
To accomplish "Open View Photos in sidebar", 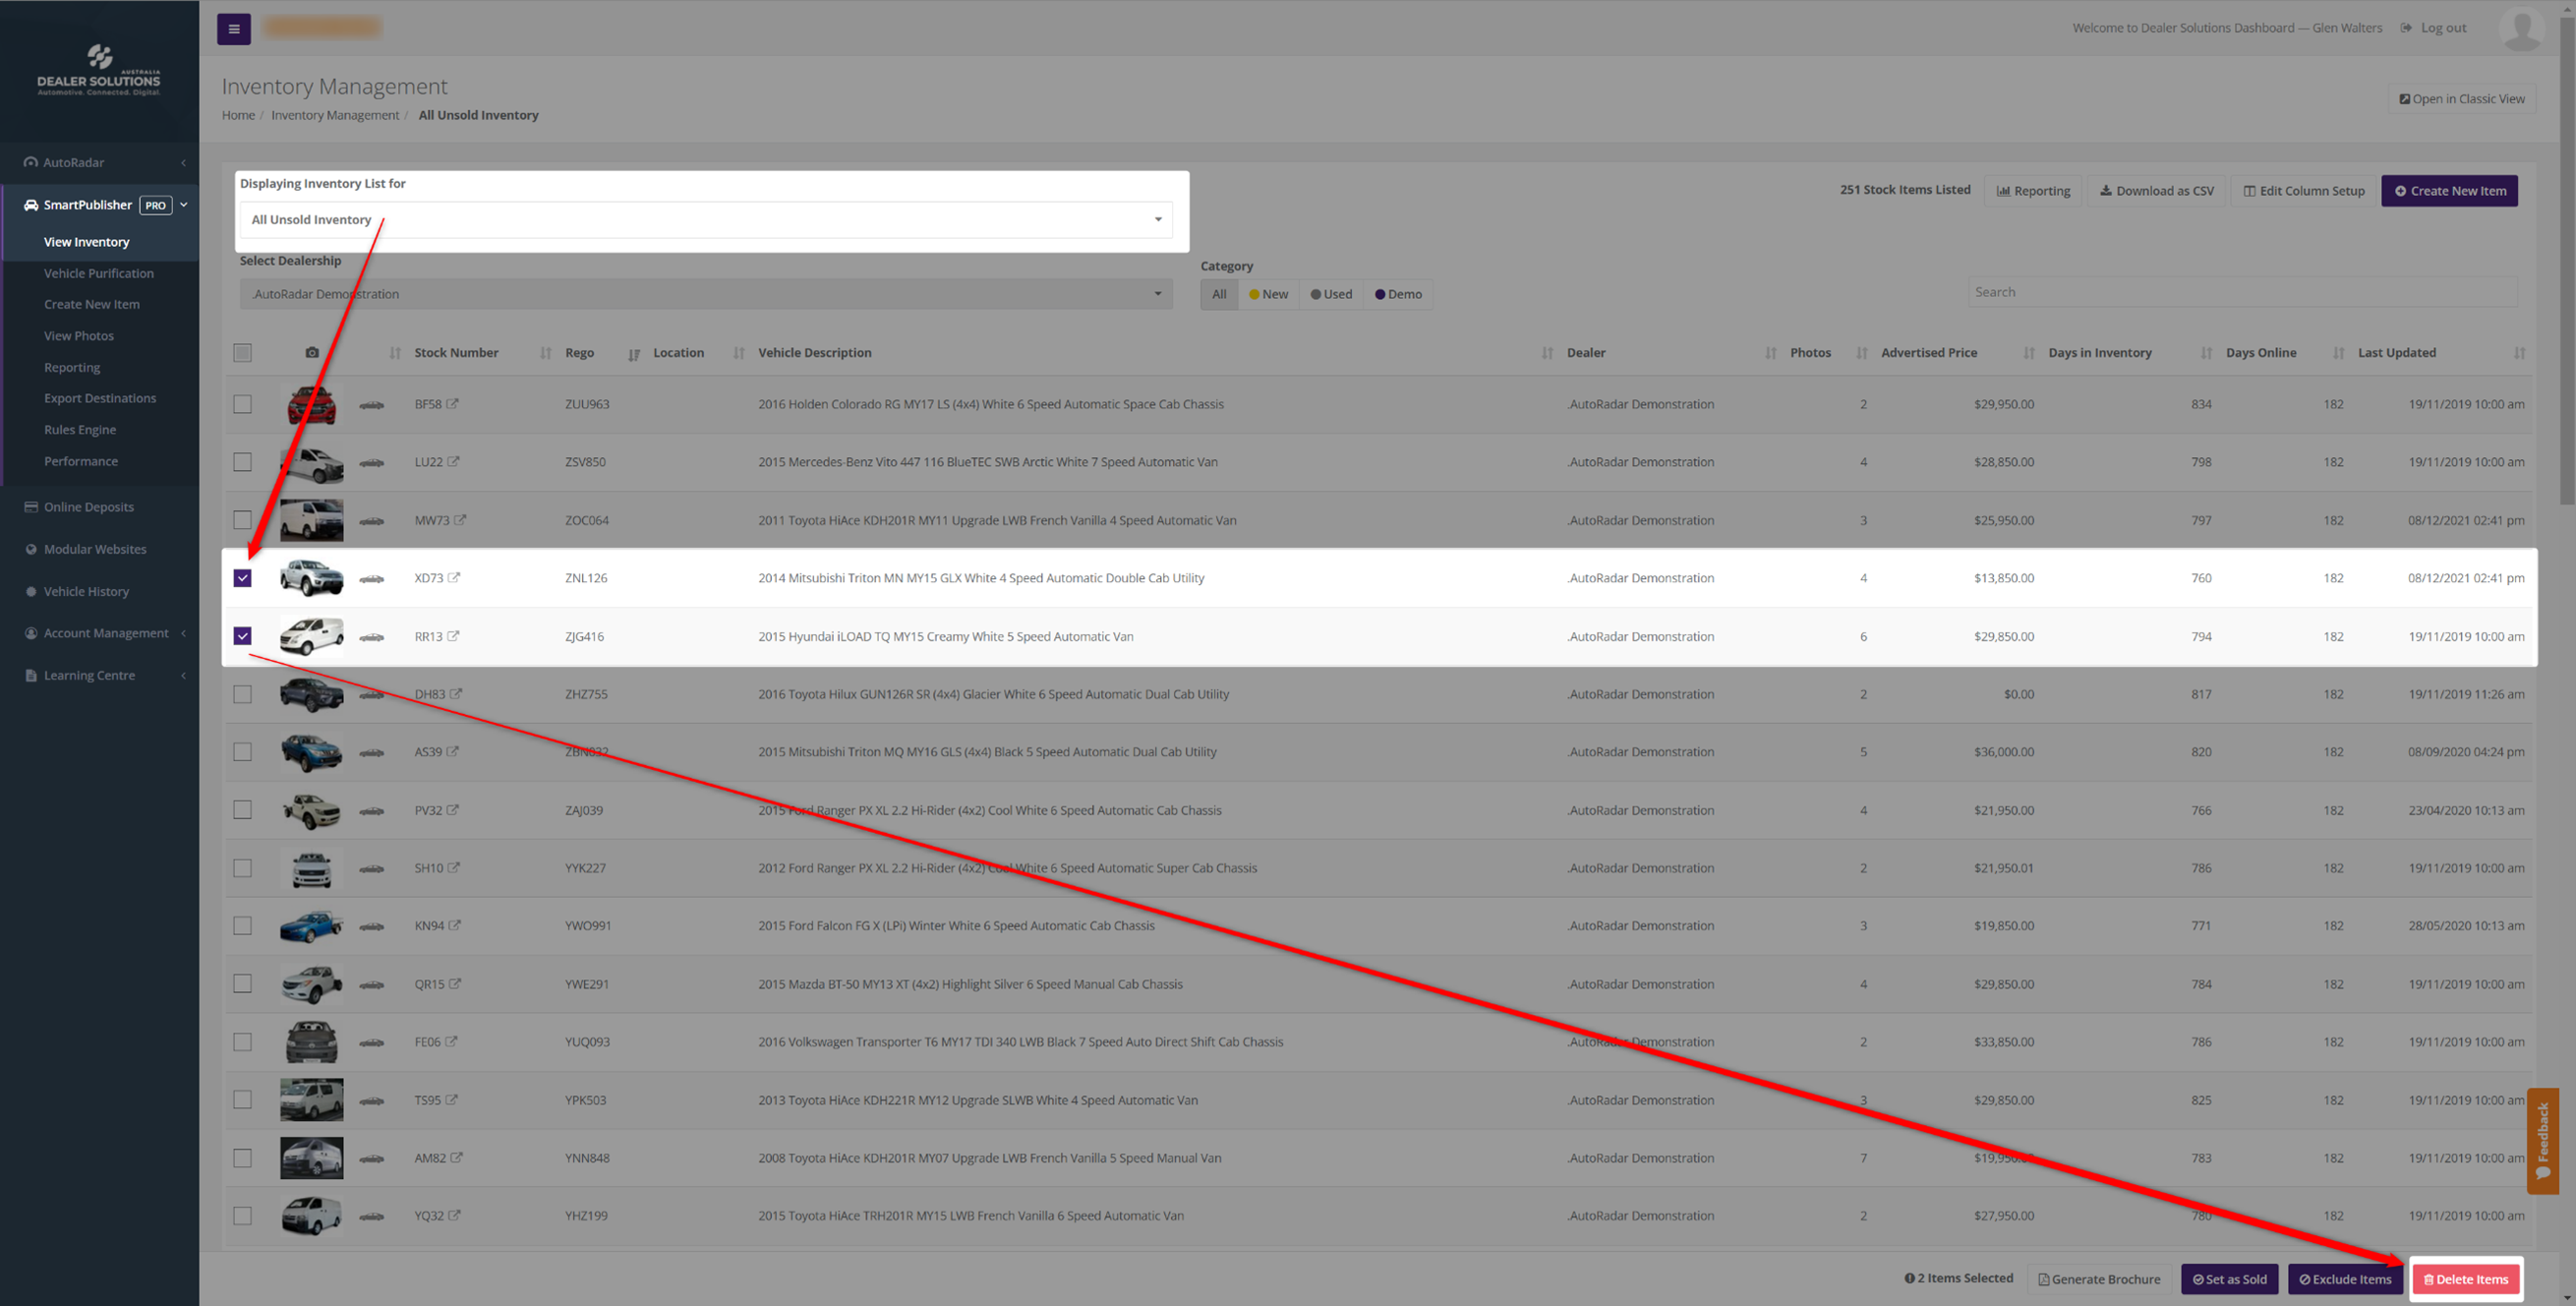I will (x=79, y=336).
